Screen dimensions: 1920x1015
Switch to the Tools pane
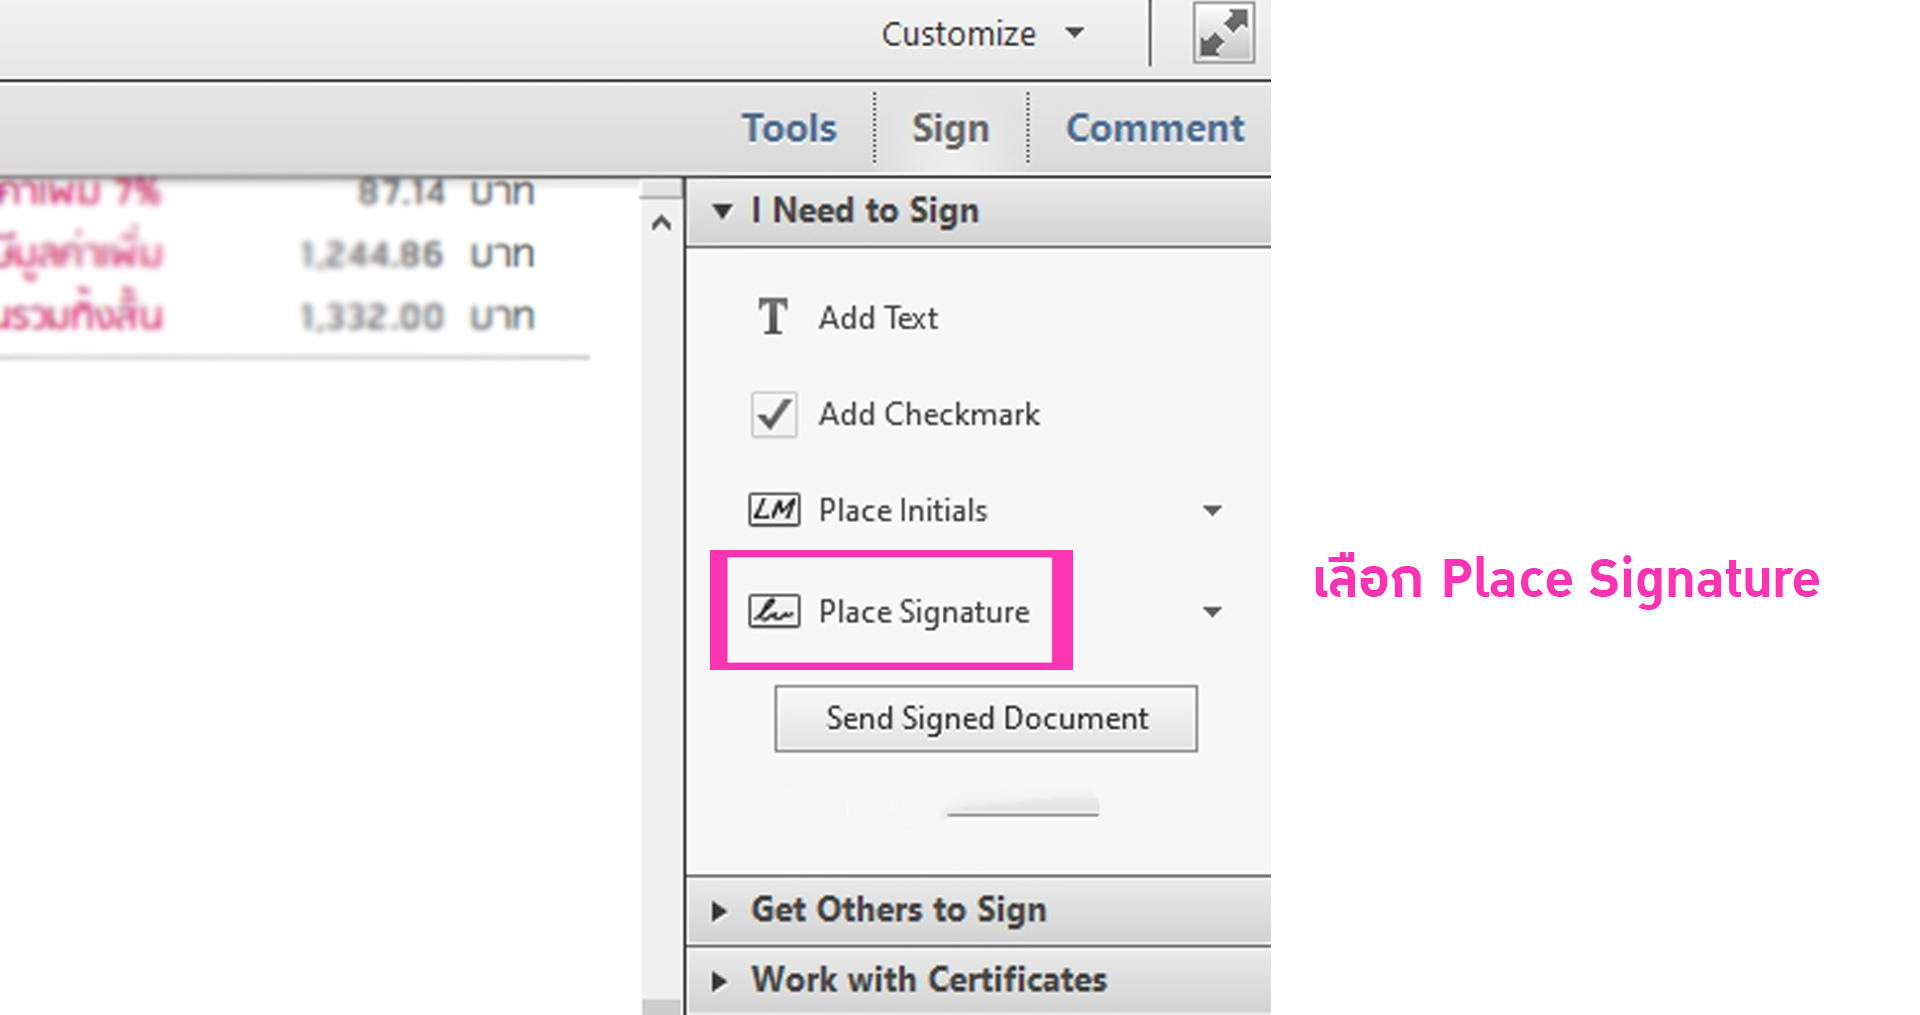point(789,128)
